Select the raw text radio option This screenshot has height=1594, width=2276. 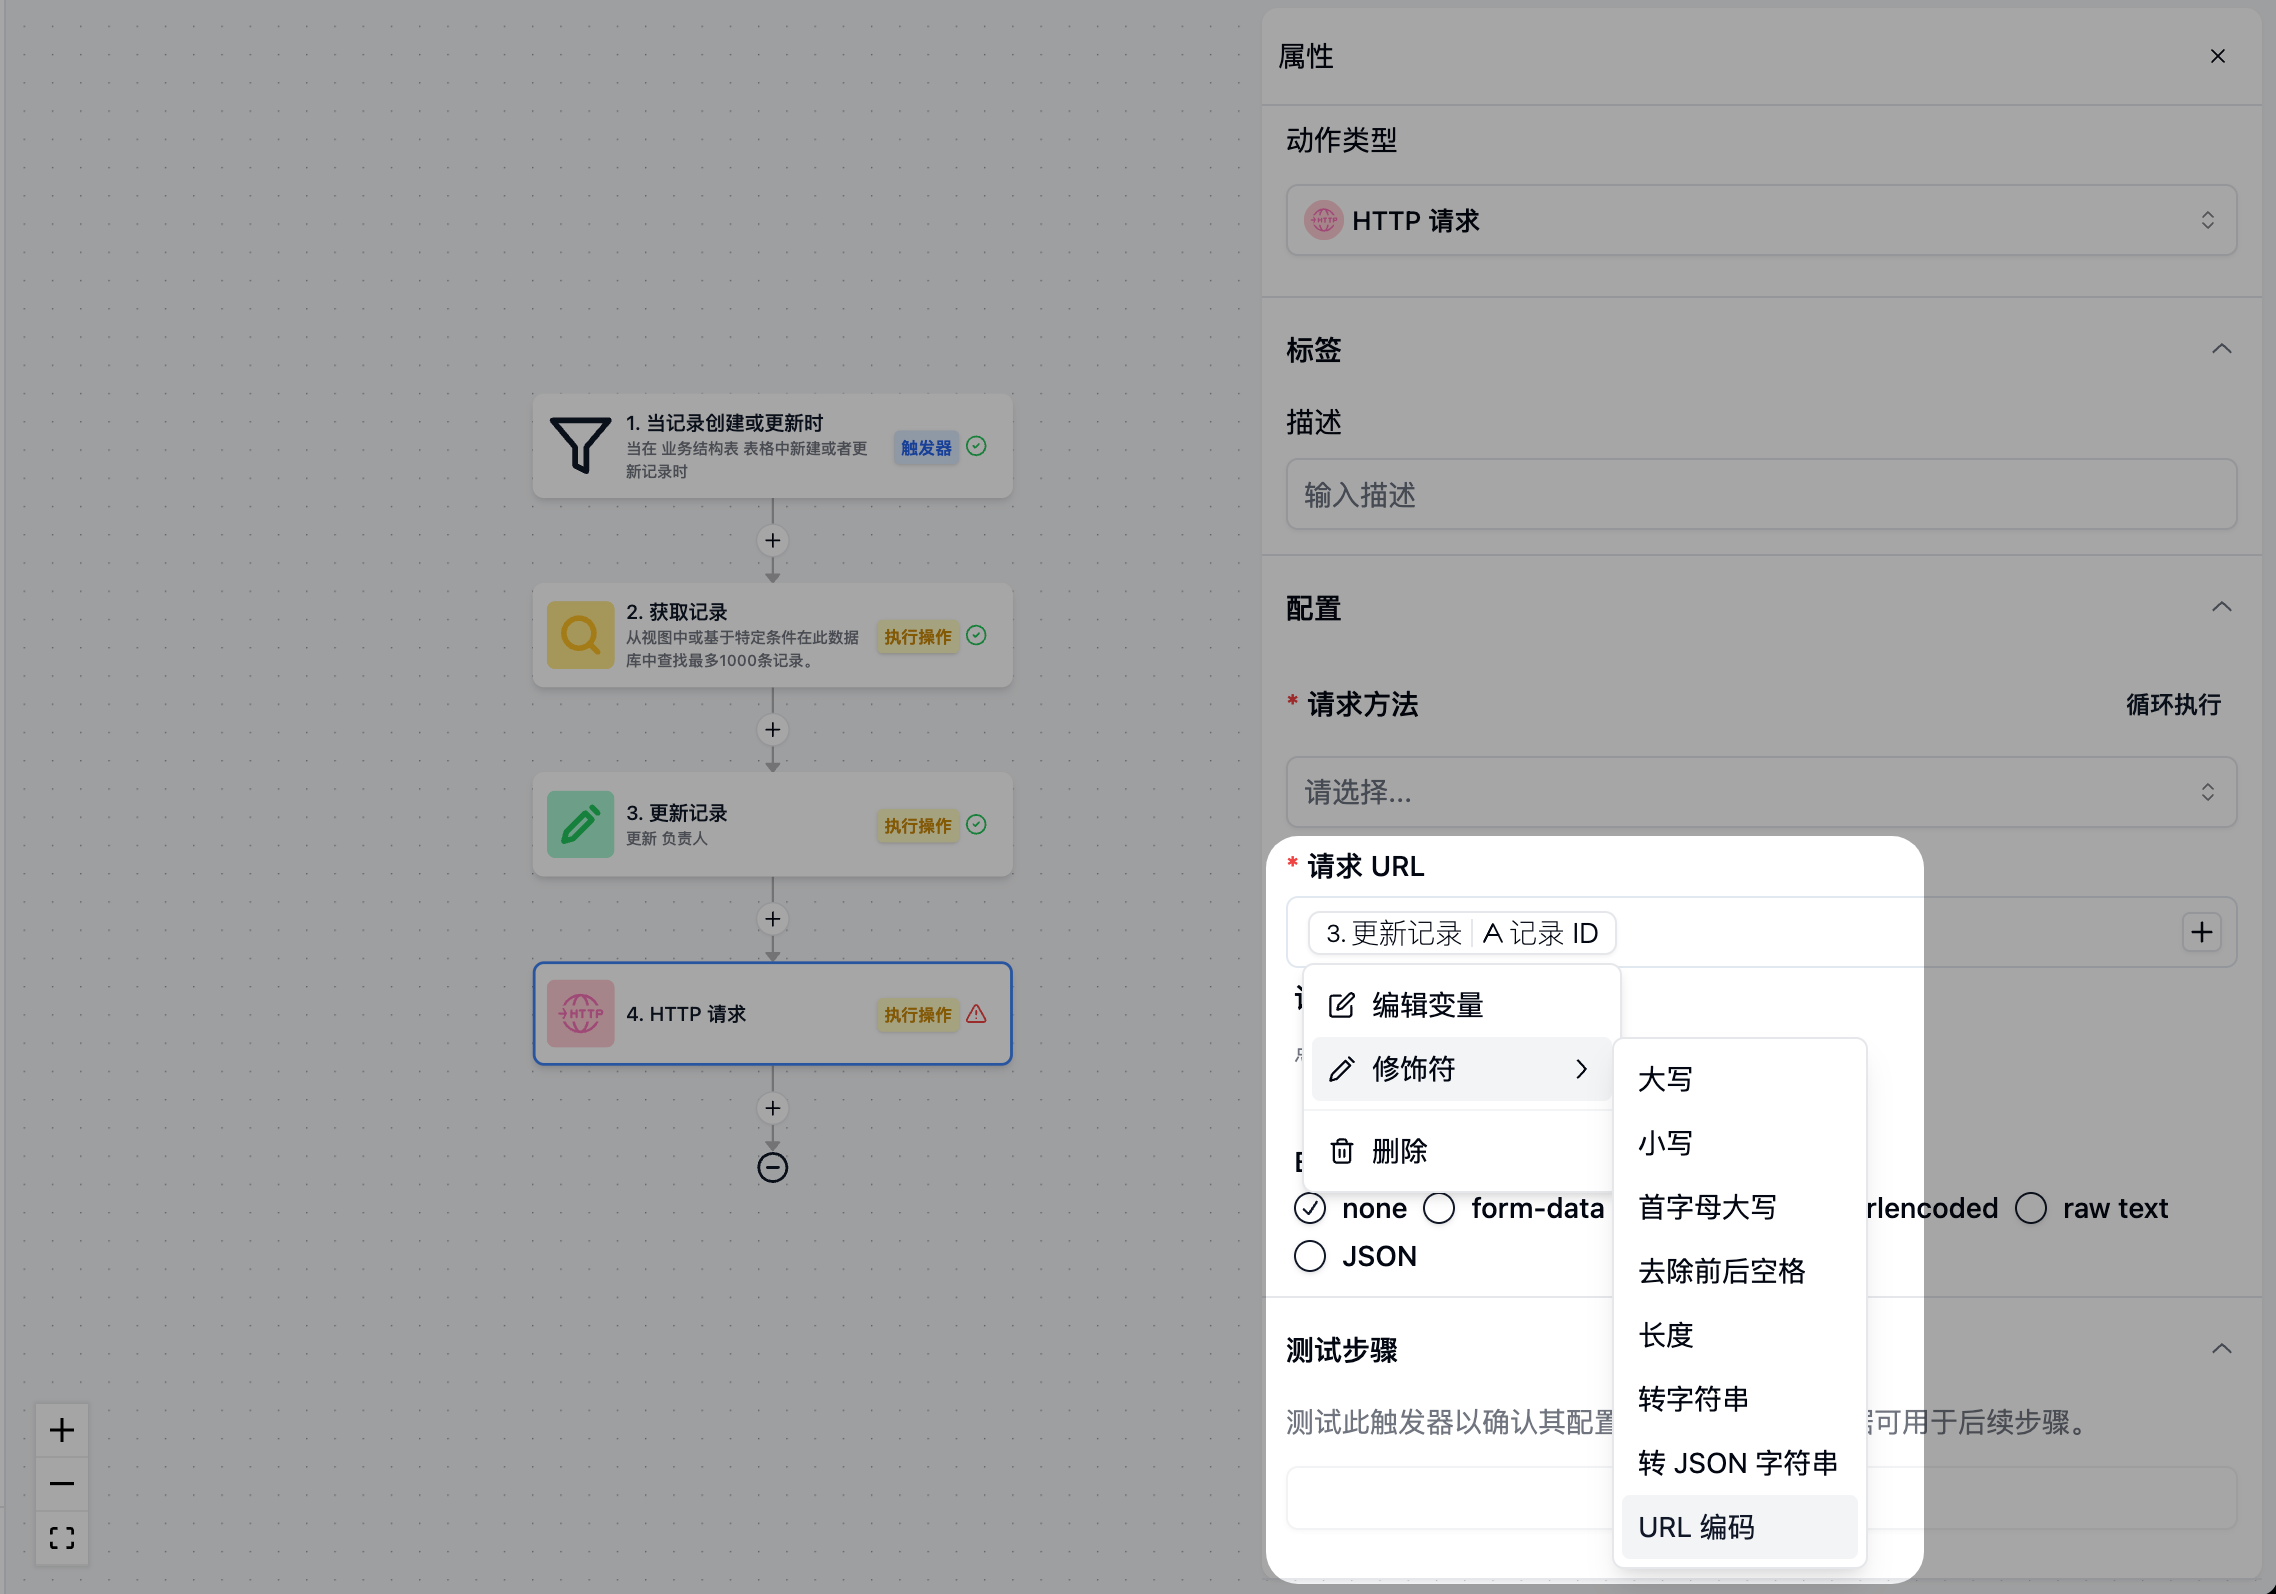pos(2031,1208)
